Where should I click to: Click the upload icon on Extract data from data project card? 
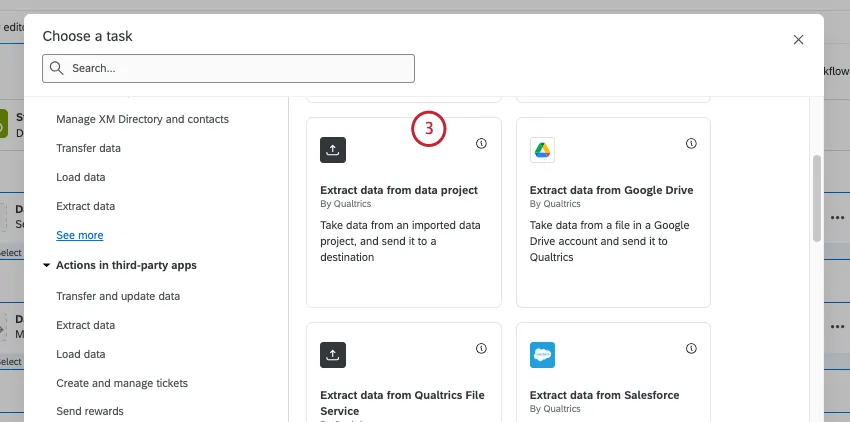(x=333, y=150)
